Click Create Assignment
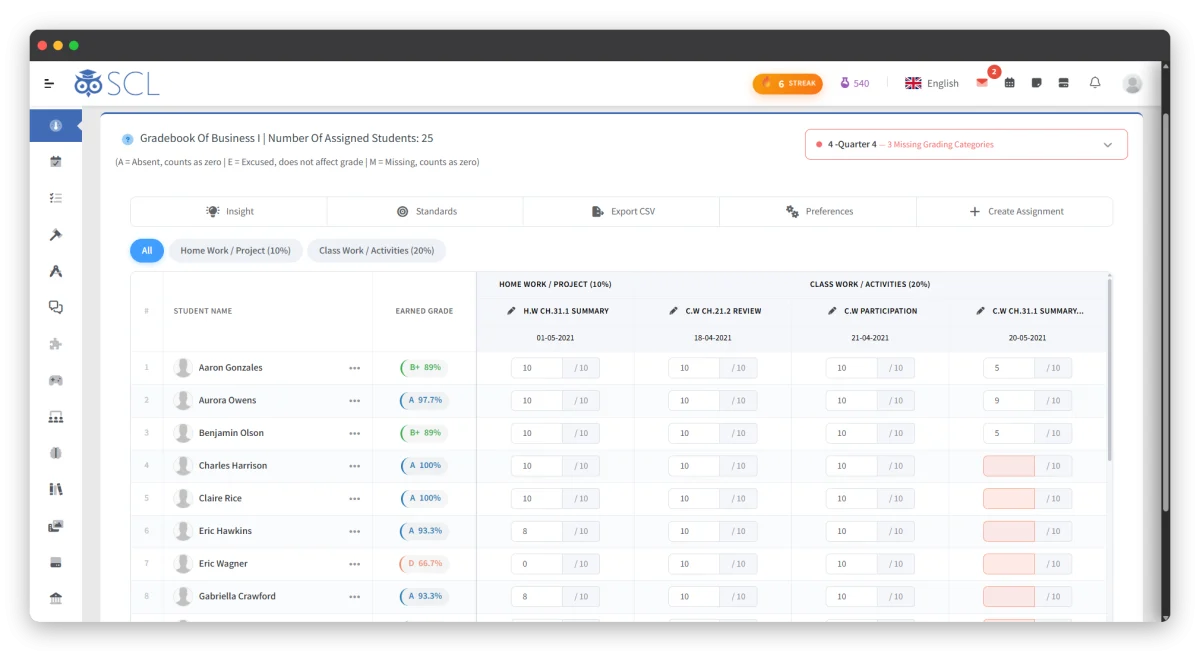This screenshot has width=1200, height=651. 1015,211
